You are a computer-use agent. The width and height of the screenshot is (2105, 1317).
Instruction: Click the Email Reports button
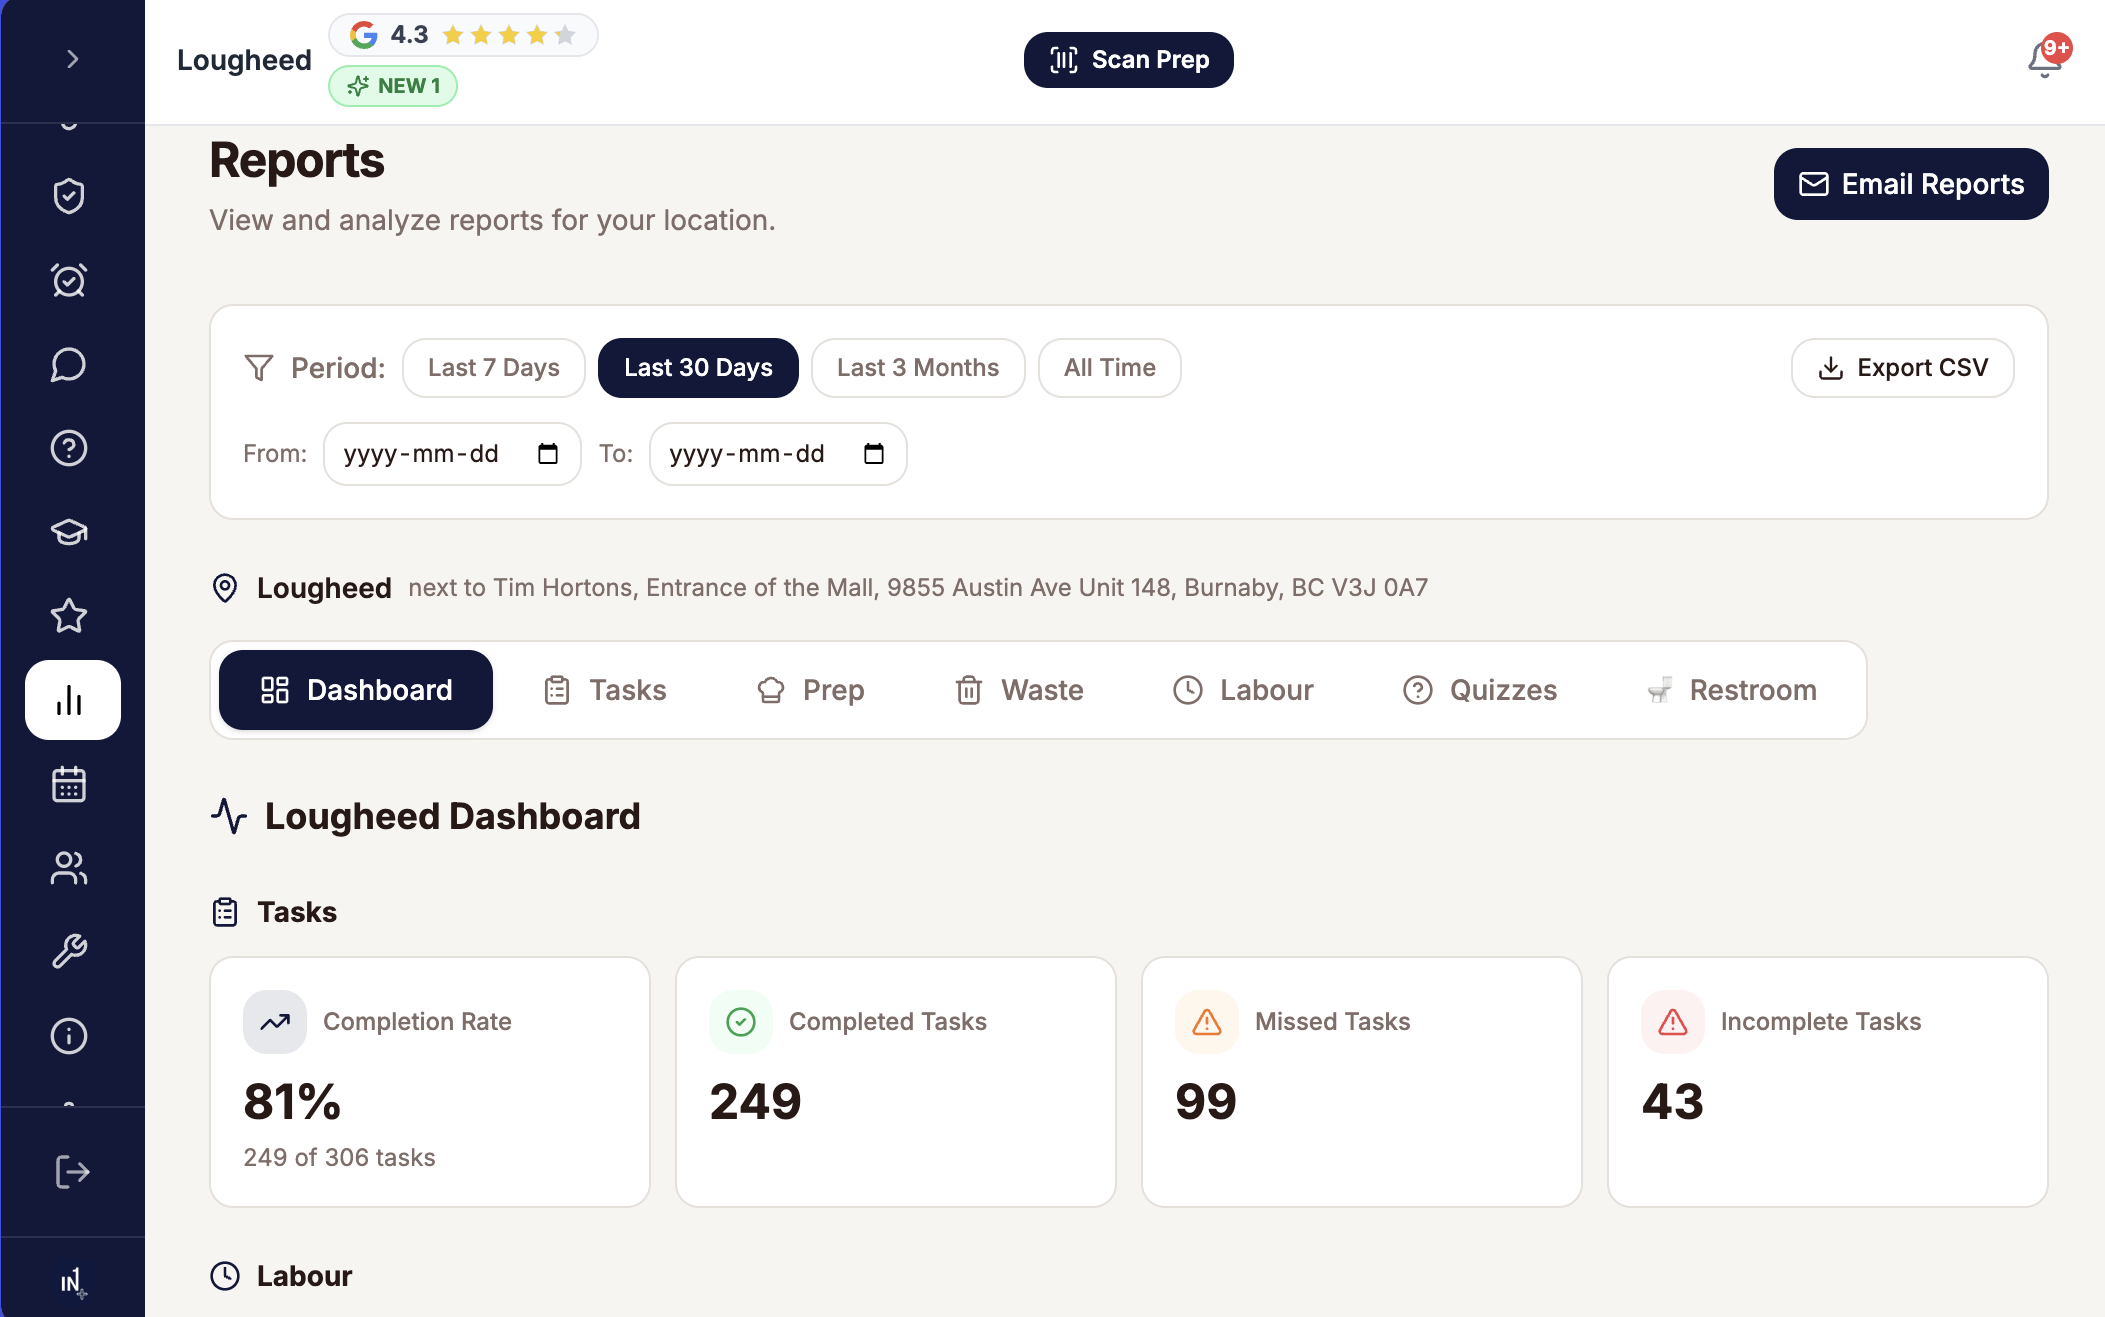[x=1911, y=184]
